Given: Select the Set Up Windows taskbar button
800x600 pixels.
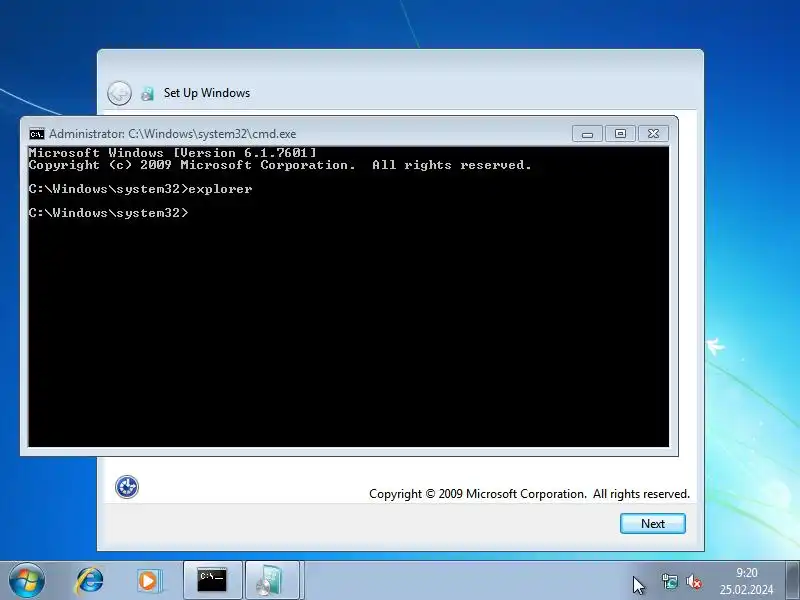Looking at the screenshot, I should click(272, 581).
